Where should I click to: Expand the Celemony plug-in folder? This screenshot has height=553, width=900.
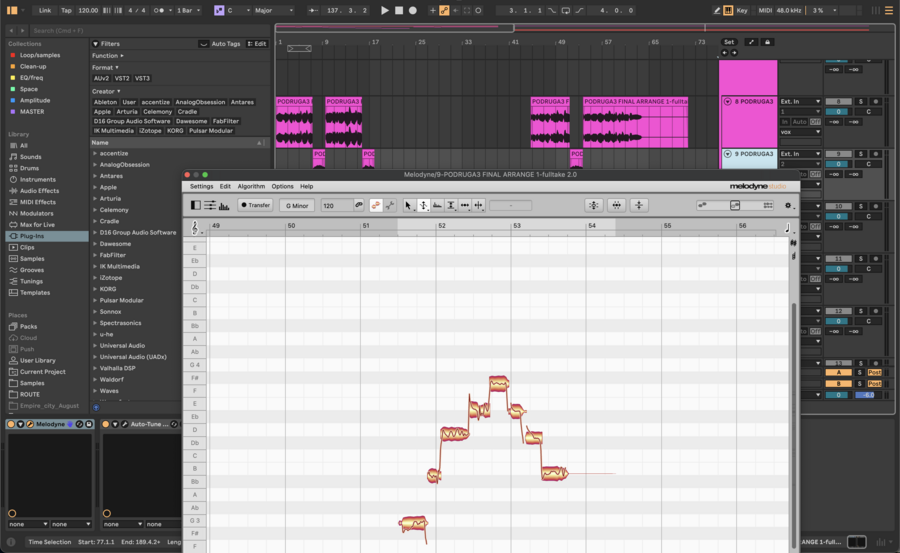[x=95, y=210]
